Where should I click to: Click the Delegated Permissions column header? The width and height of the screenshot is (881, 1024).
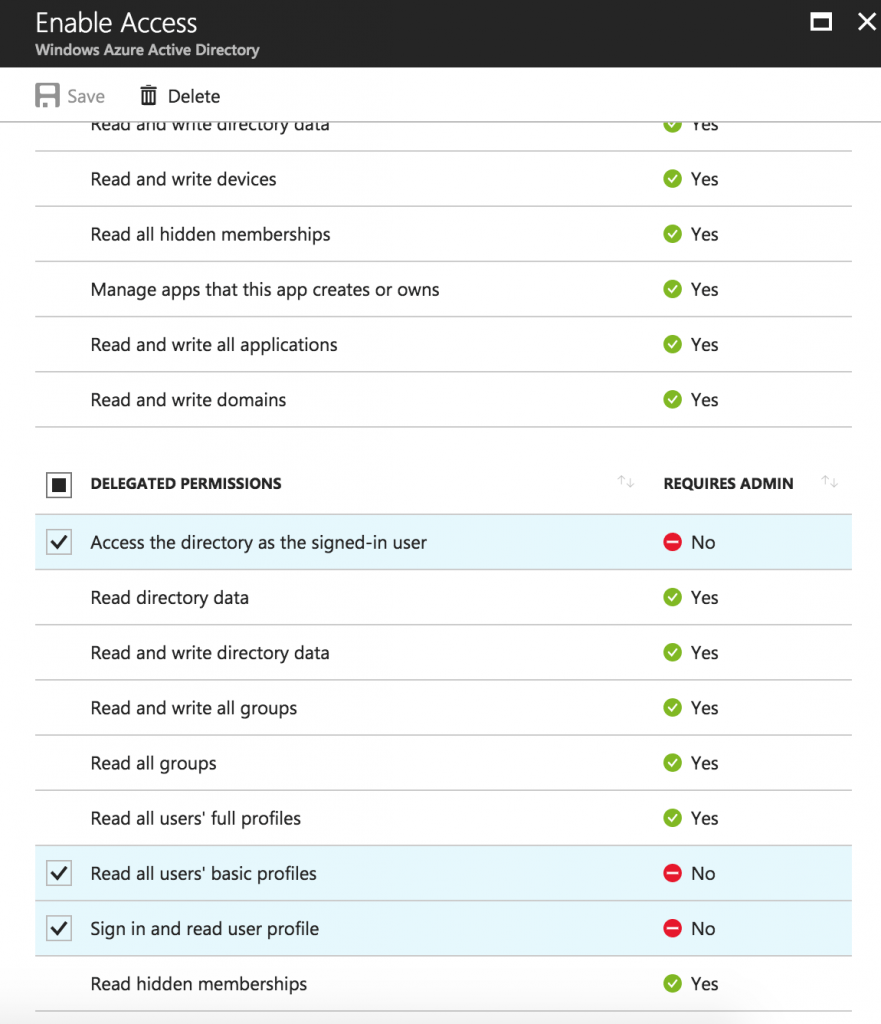coord(186,484)
